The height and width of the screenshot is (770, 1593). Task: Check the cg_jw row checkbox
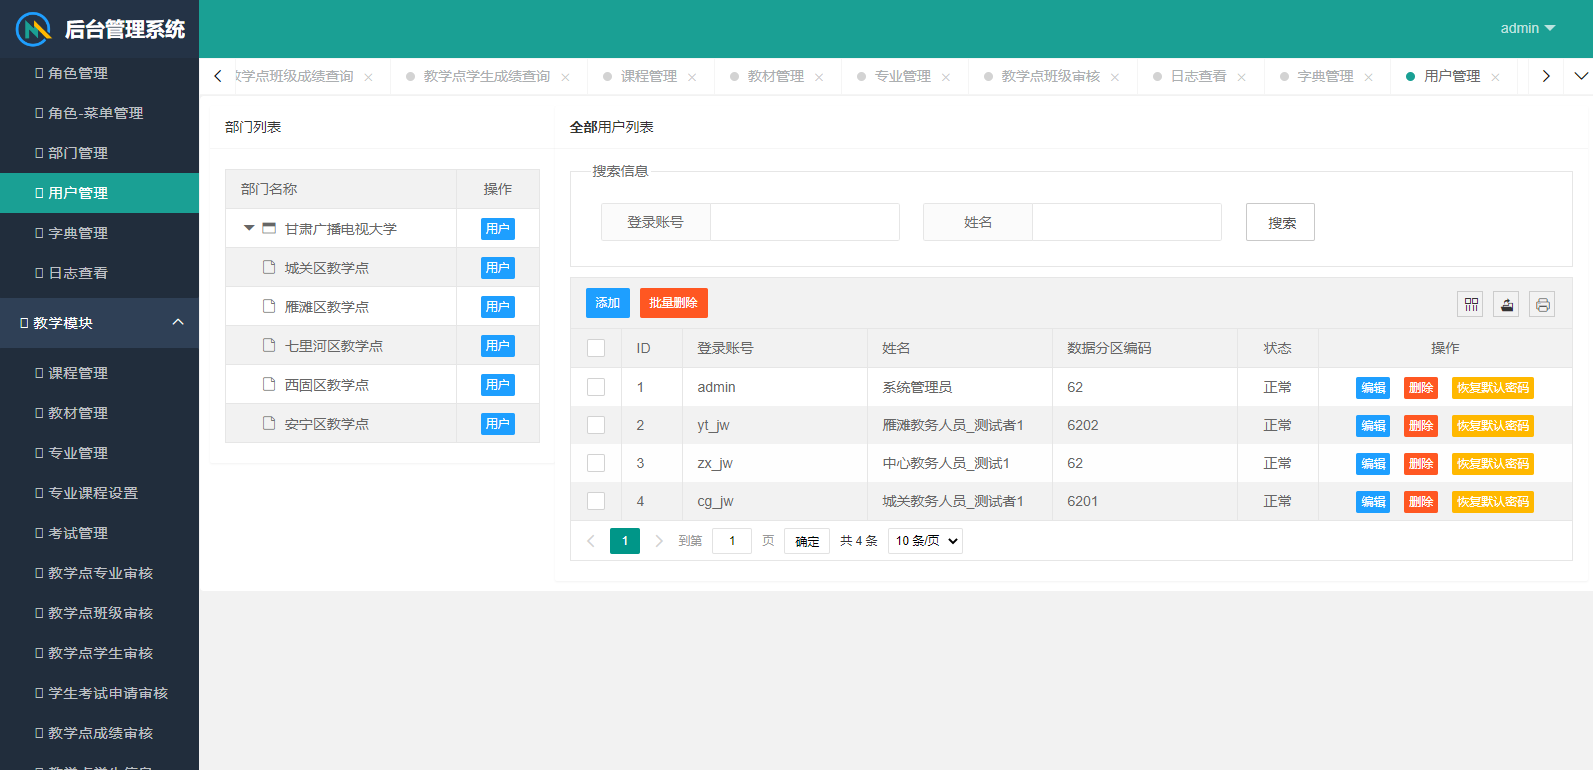[596, 501]
